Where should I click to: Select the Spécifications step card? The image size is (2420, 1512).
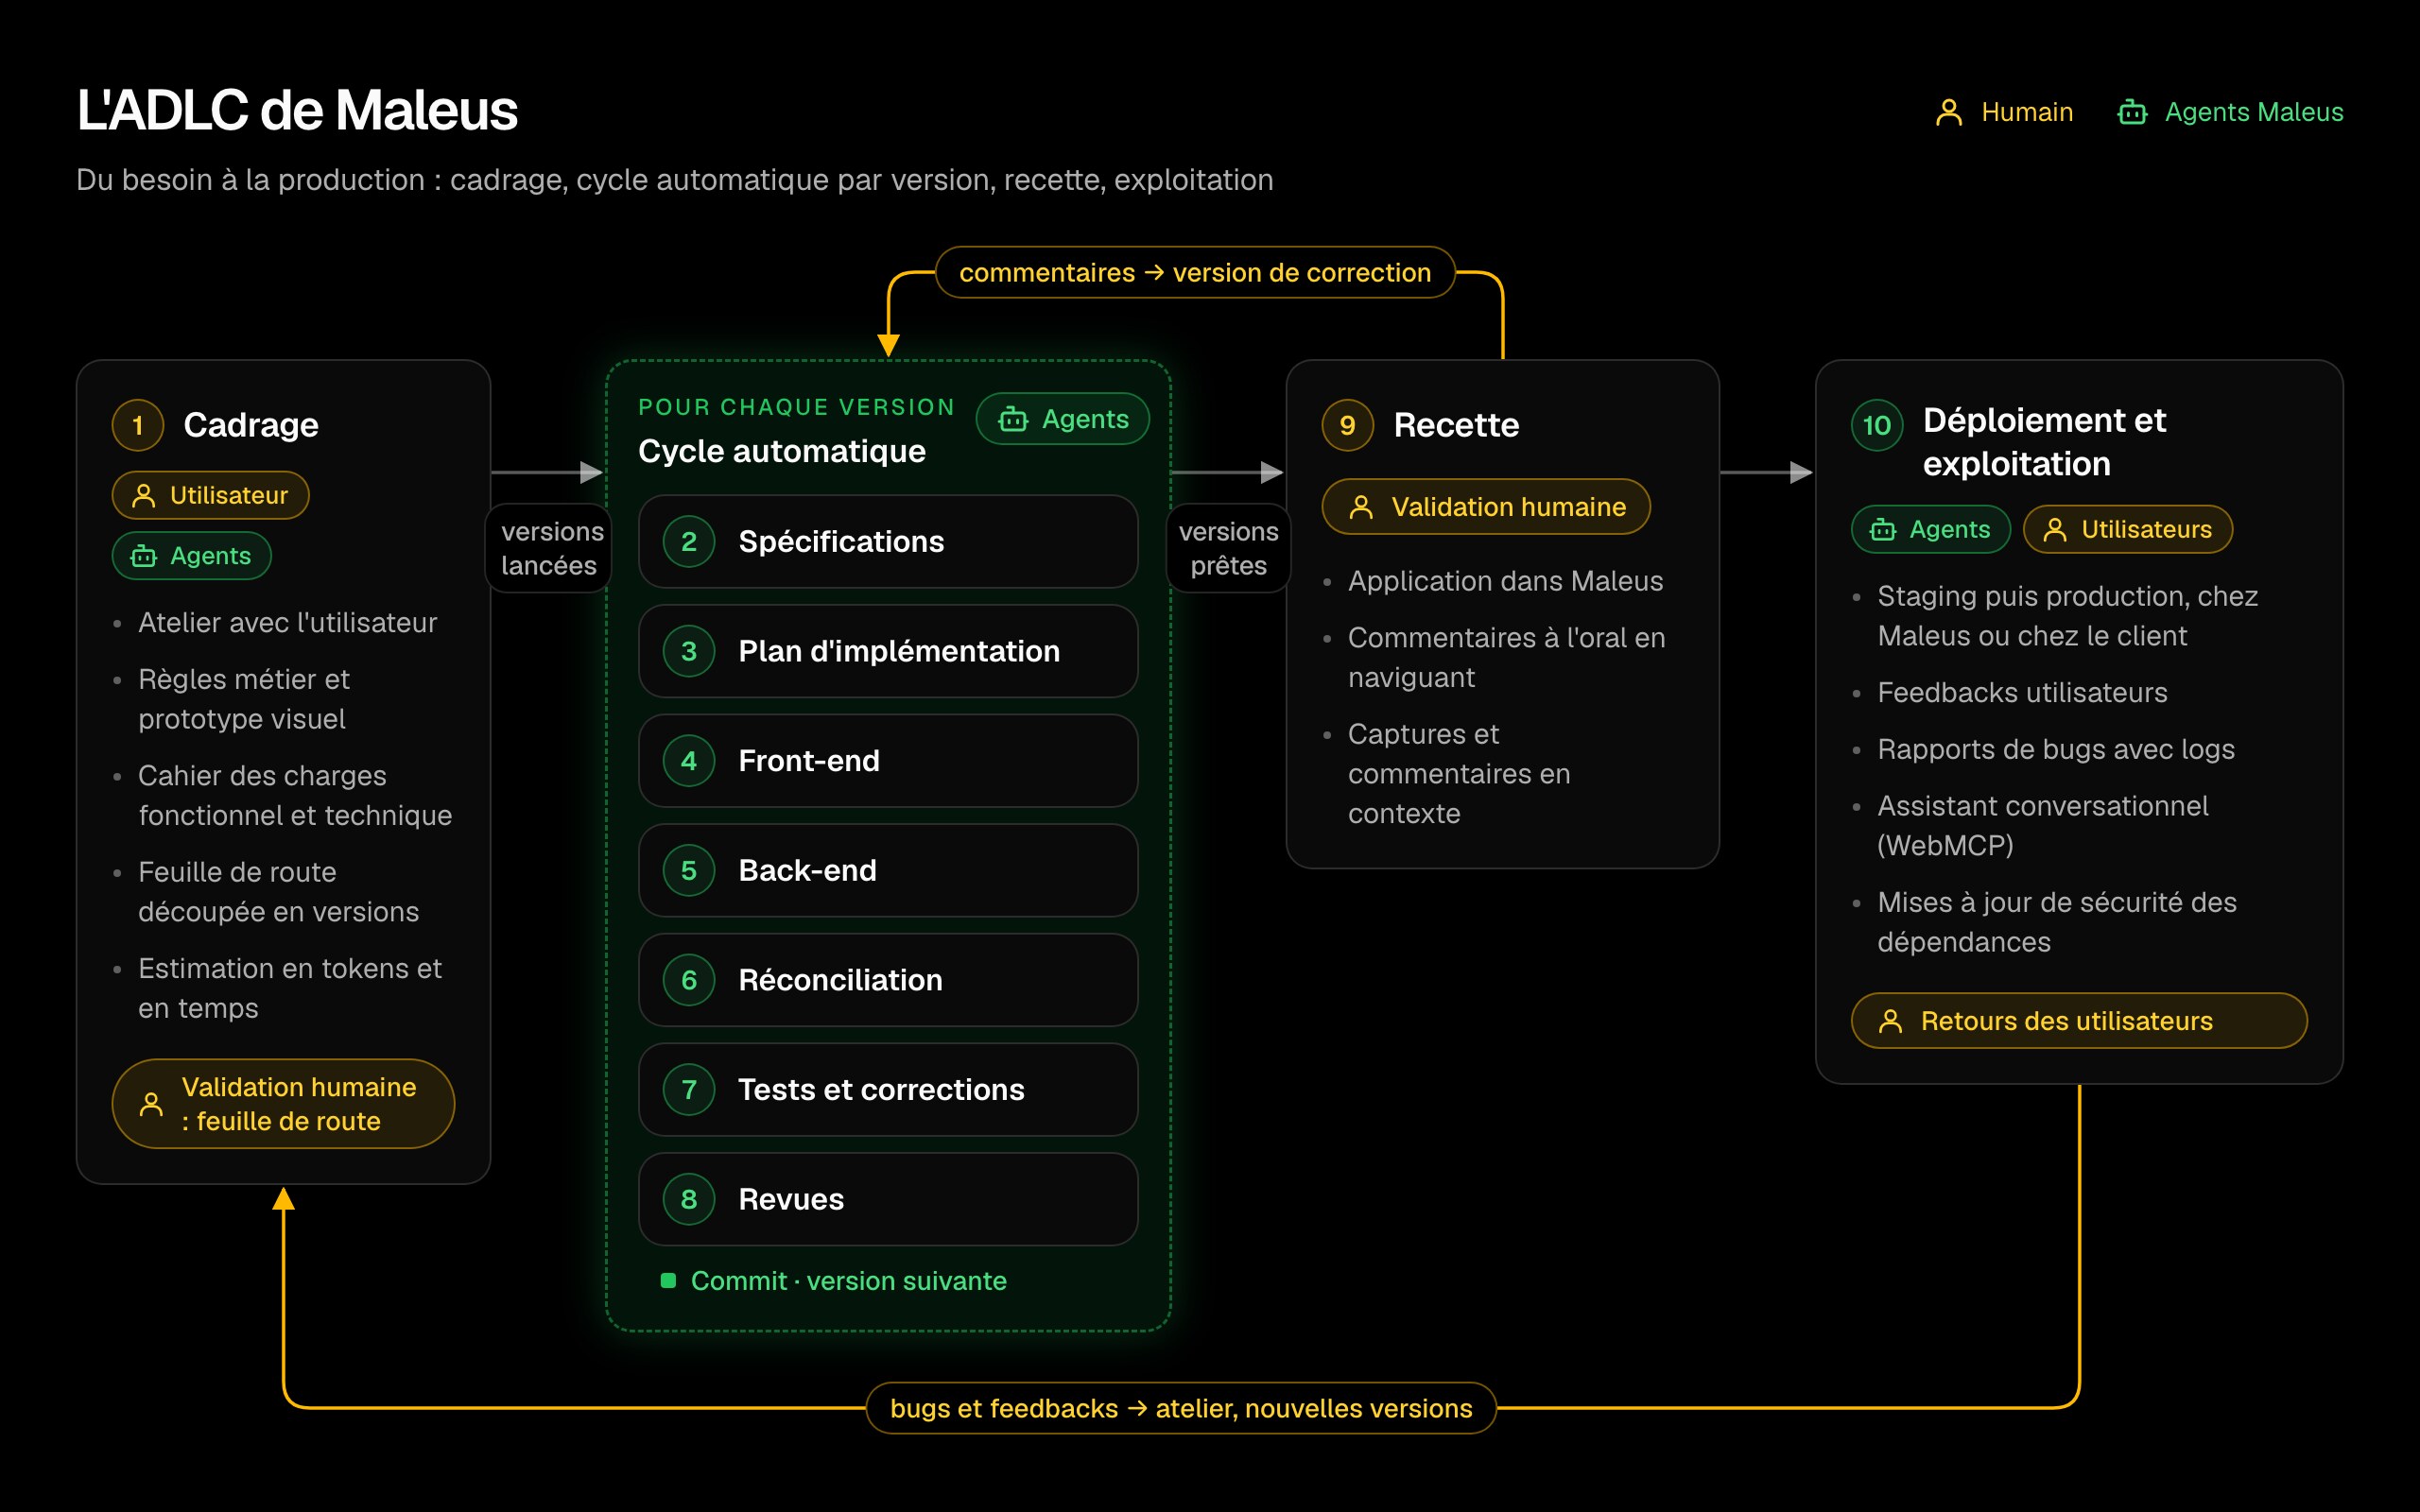pos(888,542)
